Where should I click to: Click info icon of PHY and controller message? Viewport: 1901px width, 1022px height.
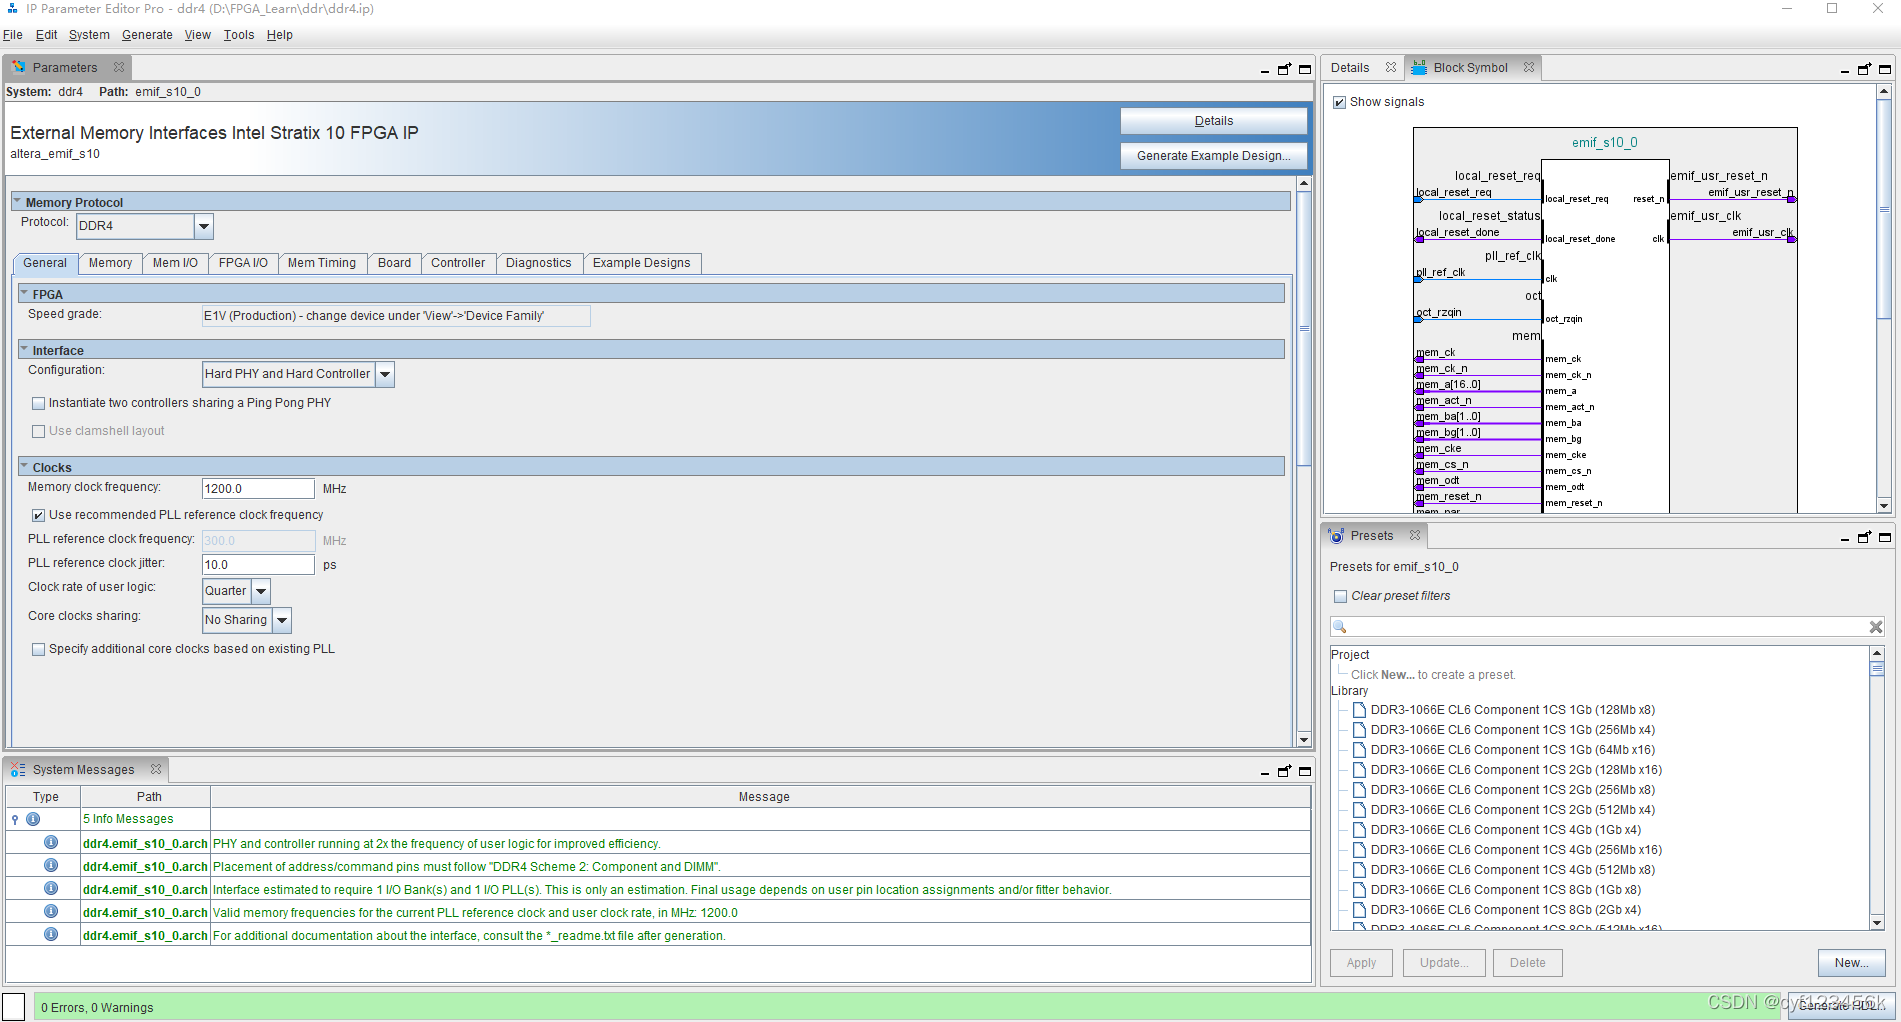(x=51, y=842)
